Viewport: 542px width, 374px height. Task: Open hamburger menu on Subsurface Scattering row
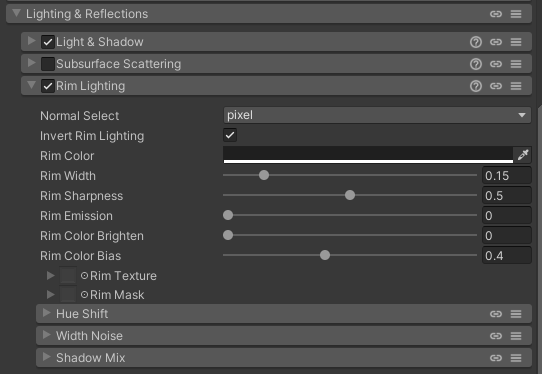[516, 64]
